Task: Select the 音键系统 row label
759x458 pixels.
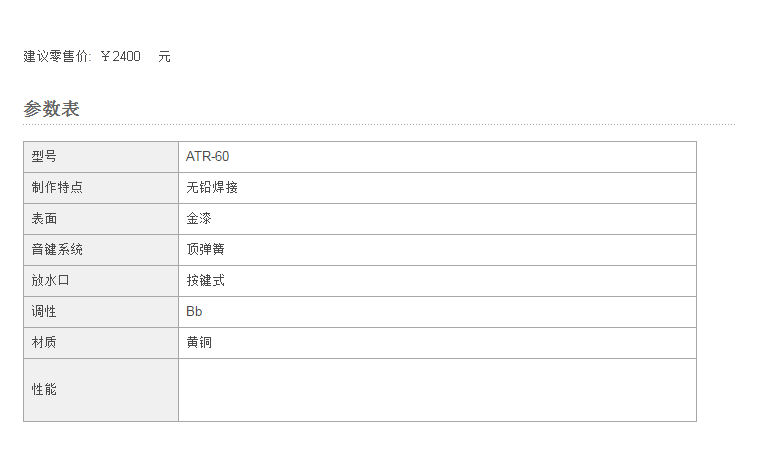Action: click(101, 250)
